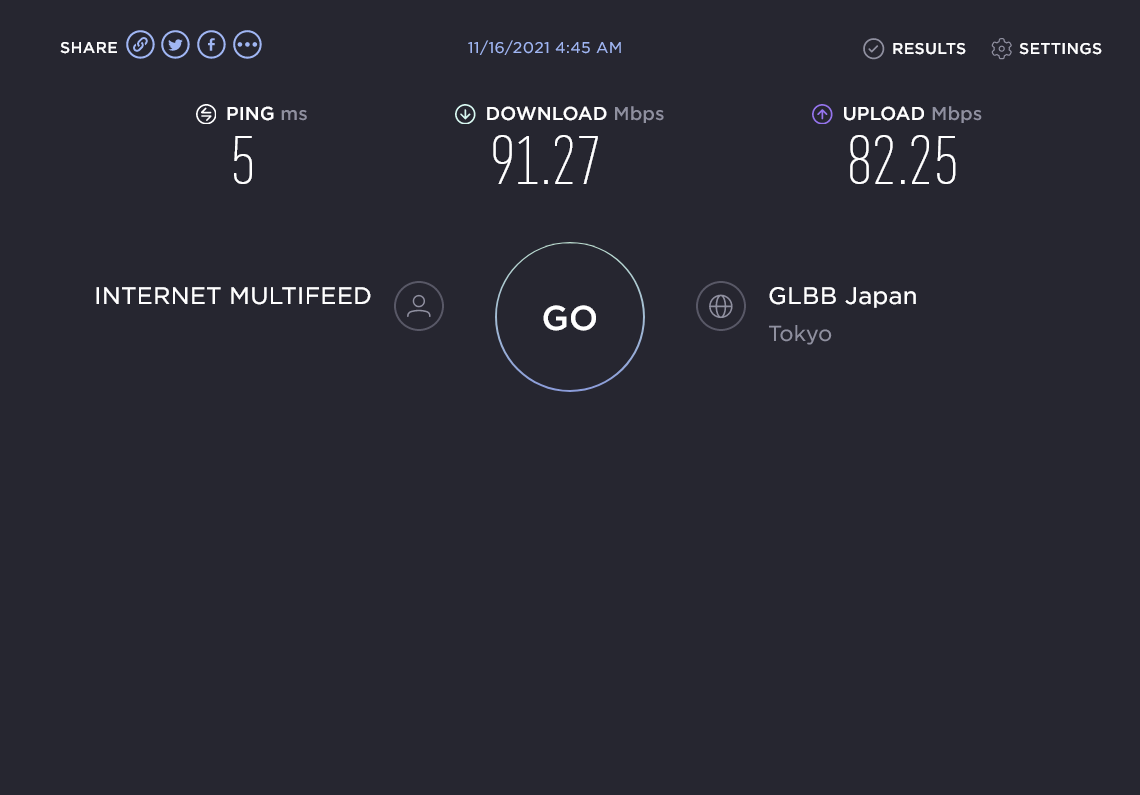The width and height of the screenshot is (1140, 795).
Task: Click the INTERNET MULTIFEED provider name
Action: click(x=233, y=296)
